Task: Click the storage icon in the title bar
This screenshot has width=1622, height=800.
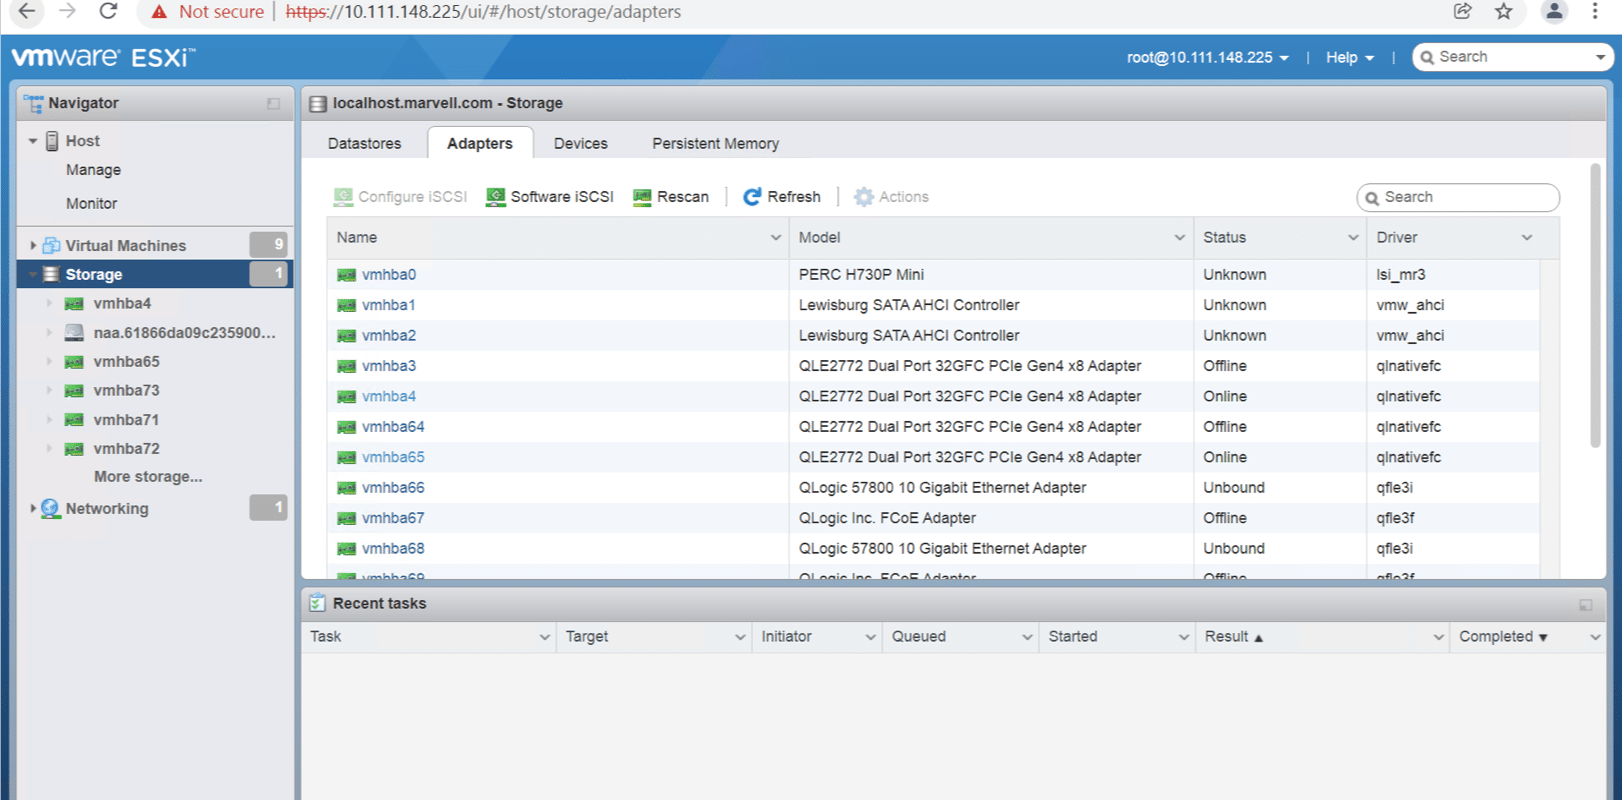Action: tap(318, 103)
